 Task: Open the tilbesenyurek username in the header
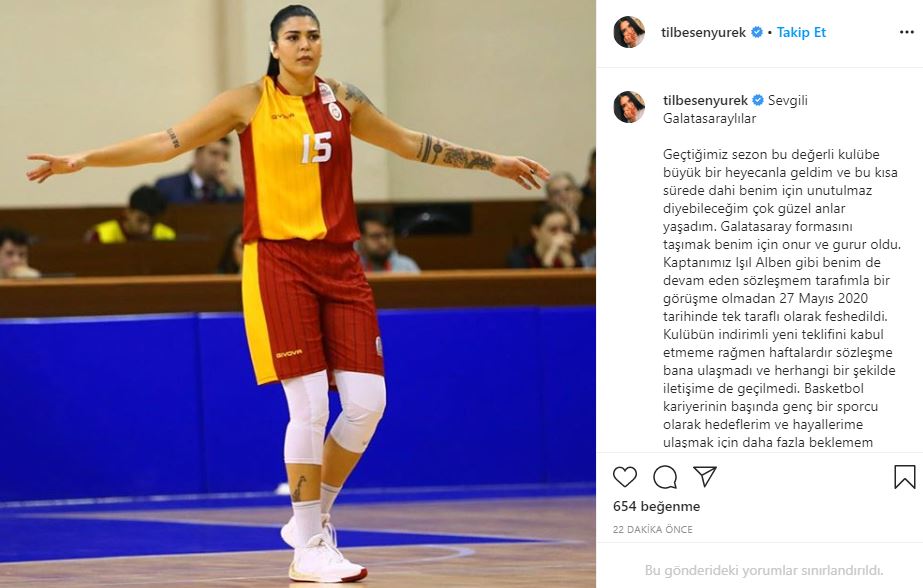pyautogui.click(x=703, y=32)
